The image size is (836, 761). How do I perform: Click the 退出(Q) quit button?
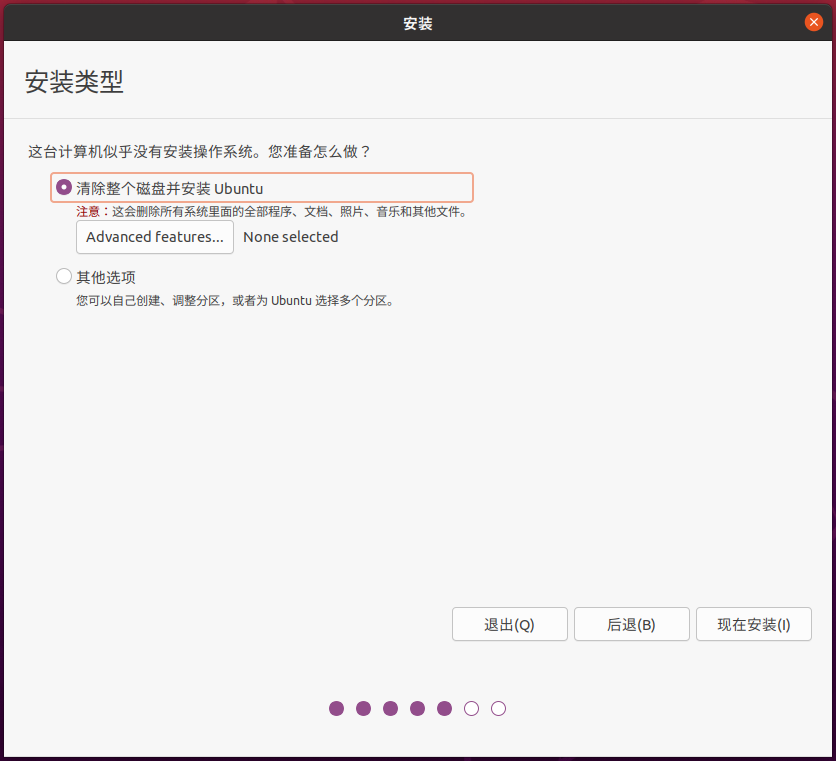(509, 624)
